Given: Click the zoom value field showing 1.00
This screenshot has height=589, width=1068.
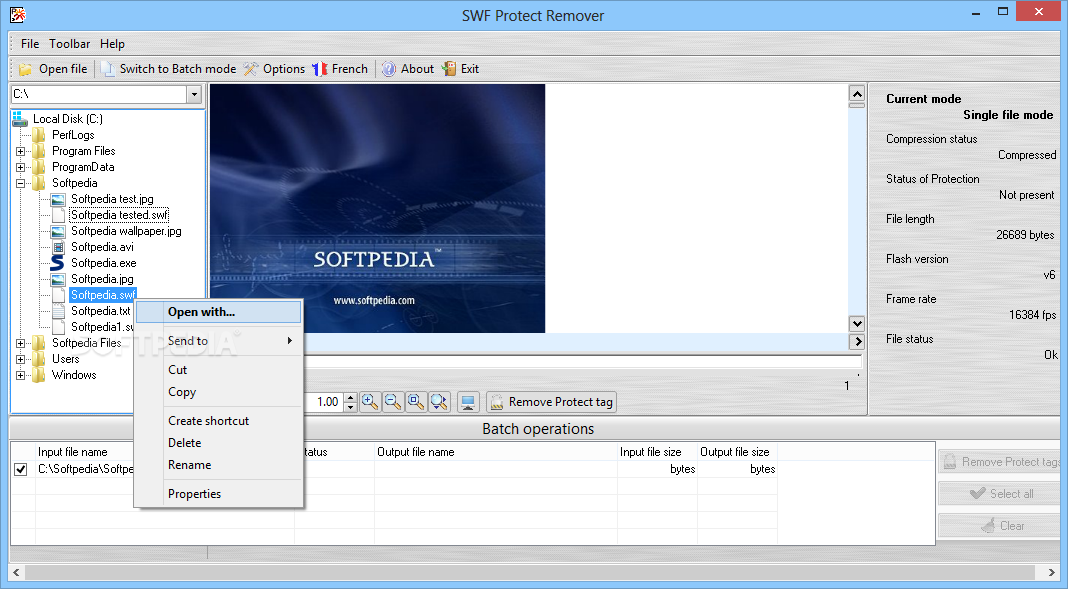Looking at the screenshot, I should [323, 402].
